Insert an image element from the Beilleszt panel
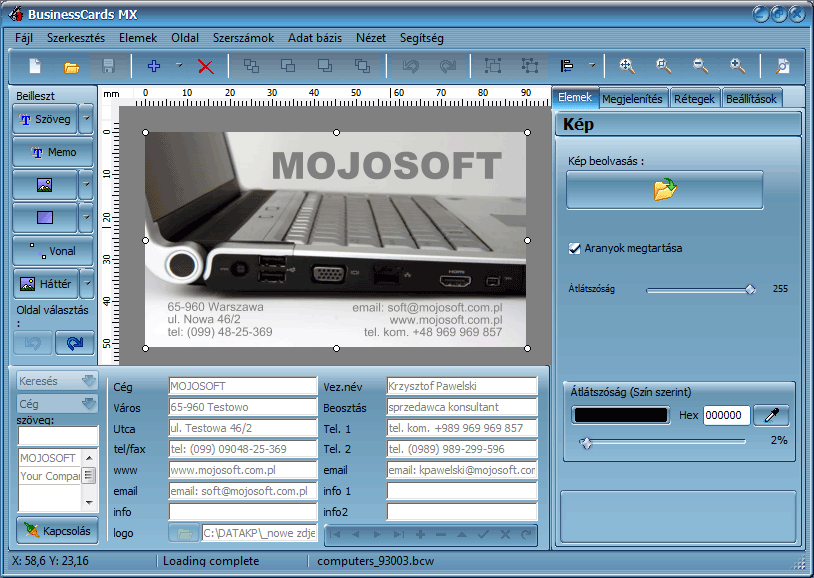 pos(45,184)
